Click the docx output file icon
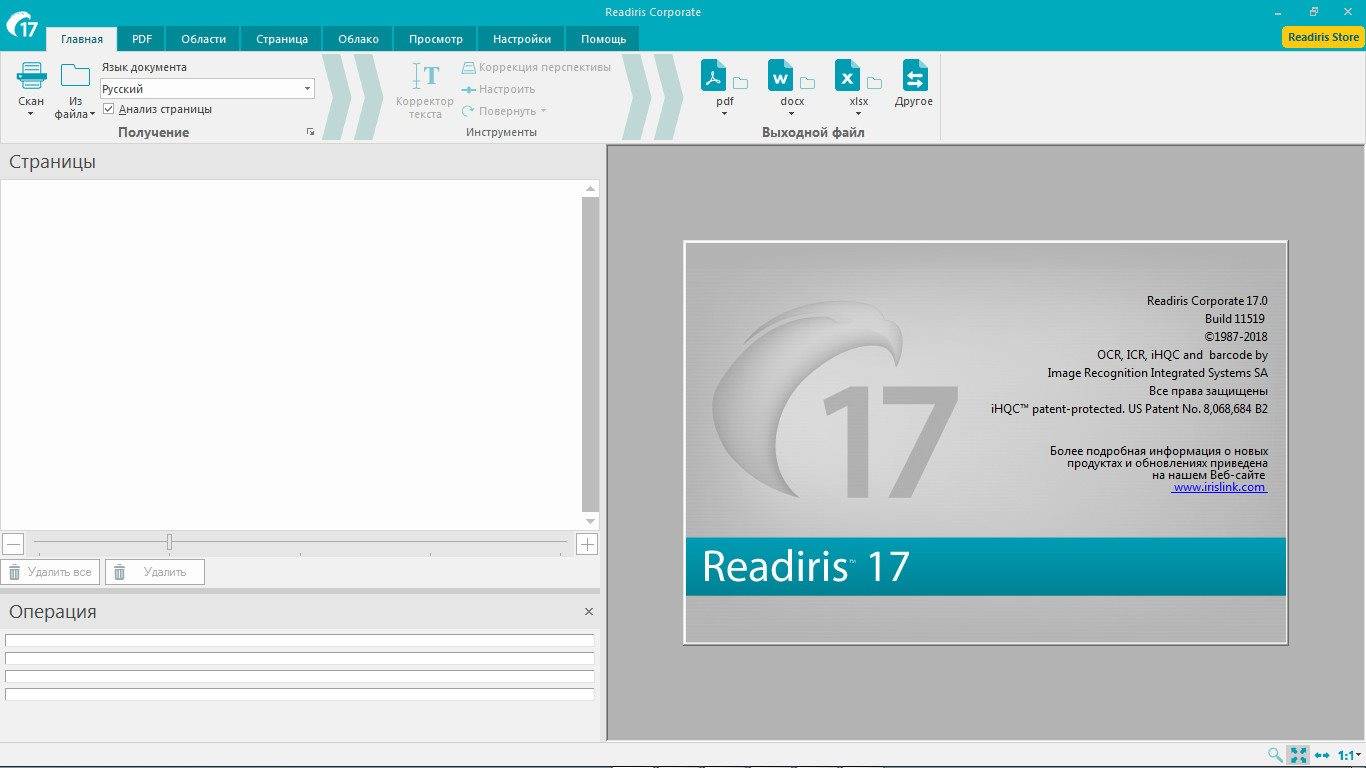 coord(781,76)
